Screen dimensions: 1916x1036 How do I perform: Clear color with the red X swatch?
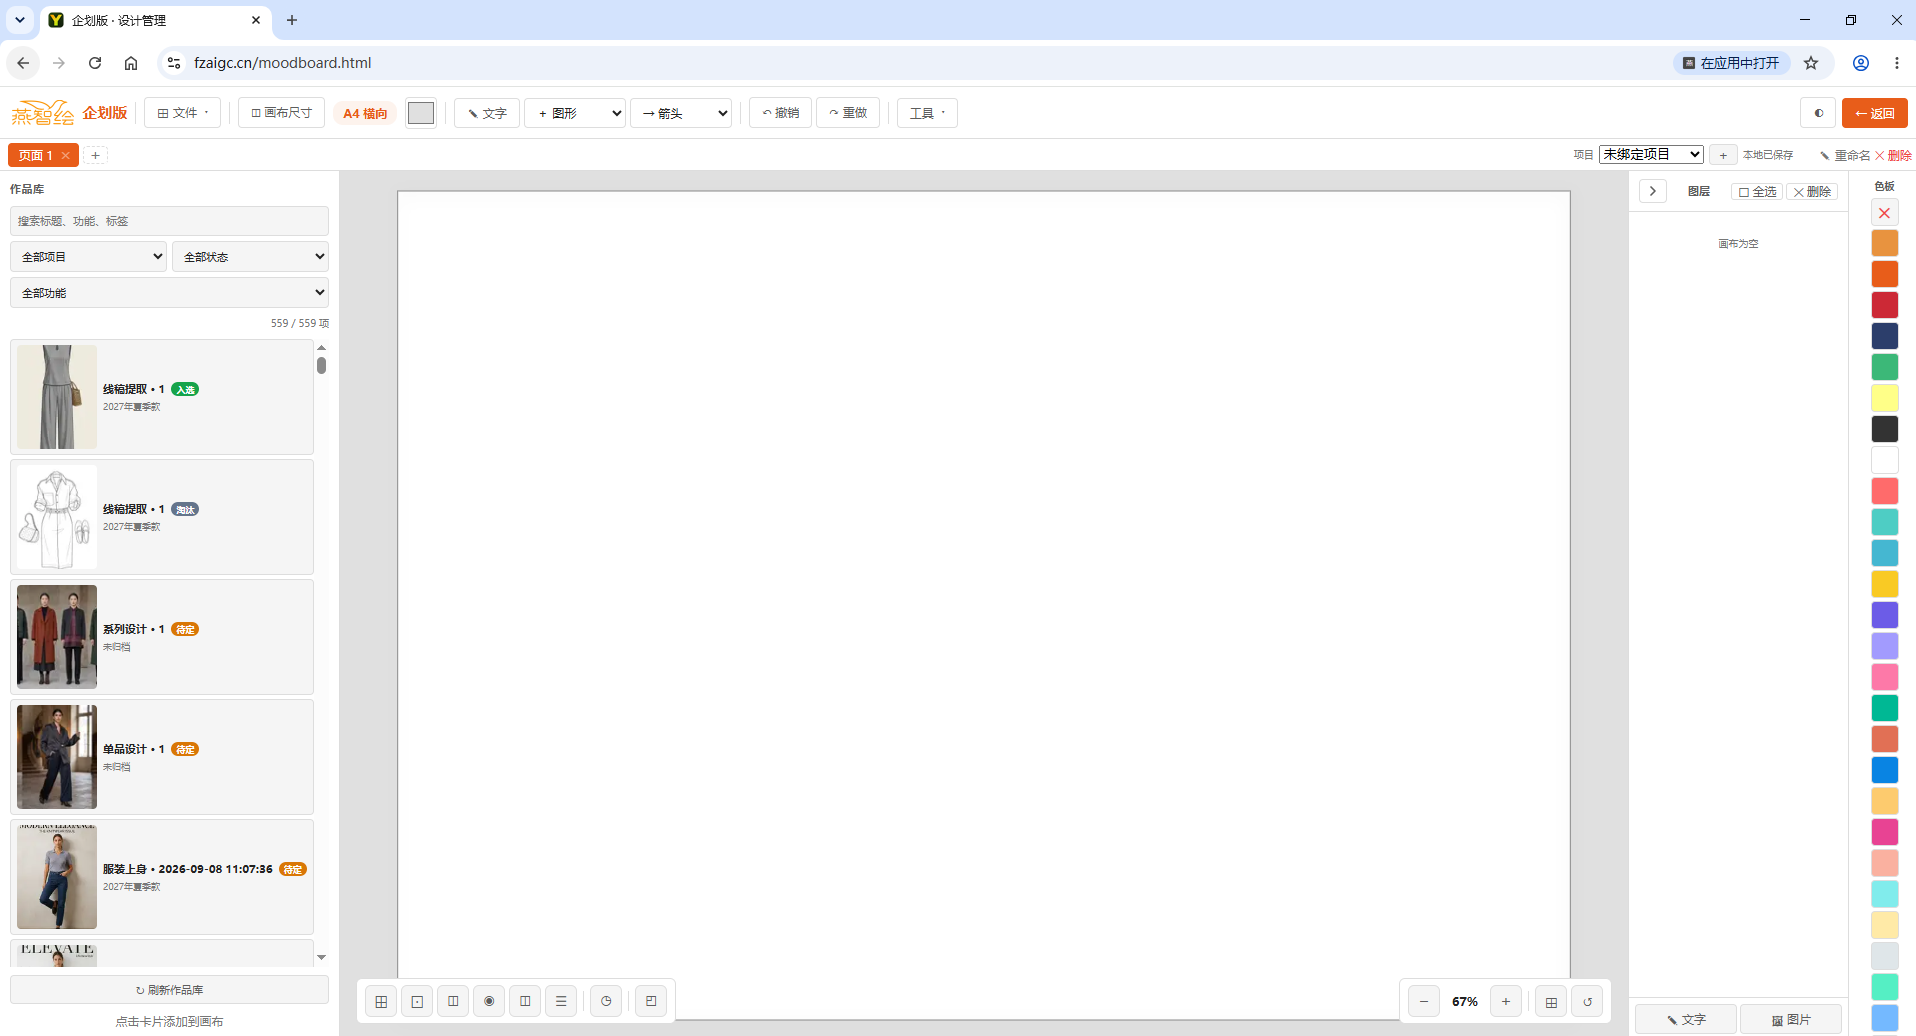(1885, 212)
